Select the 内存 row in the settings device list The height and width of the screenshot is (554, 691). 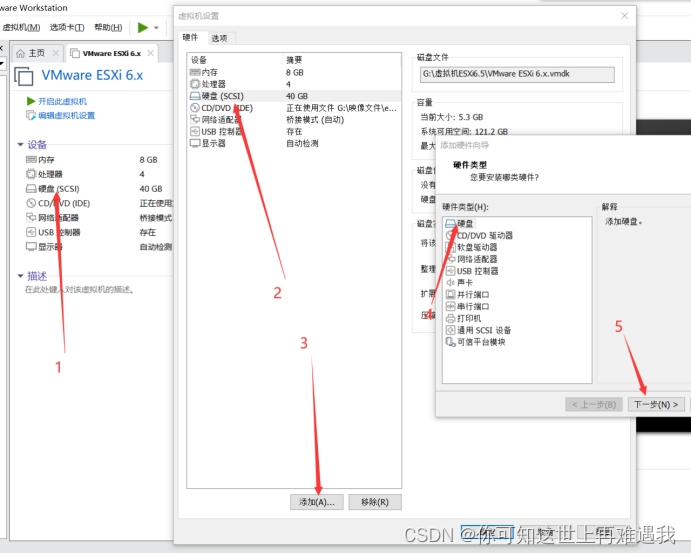294,72
